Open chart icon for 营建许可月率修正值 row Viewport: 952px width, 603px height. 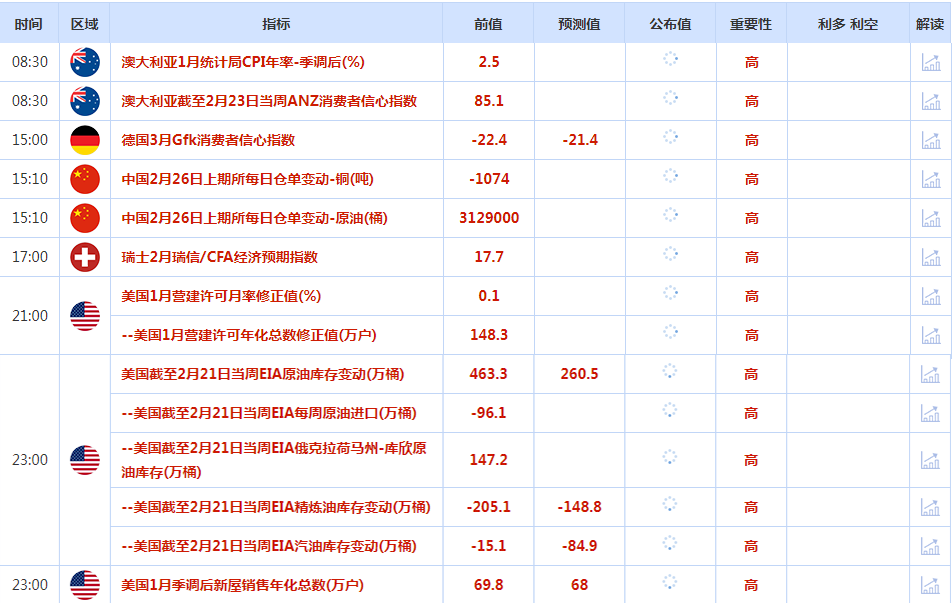pos(931,296)
